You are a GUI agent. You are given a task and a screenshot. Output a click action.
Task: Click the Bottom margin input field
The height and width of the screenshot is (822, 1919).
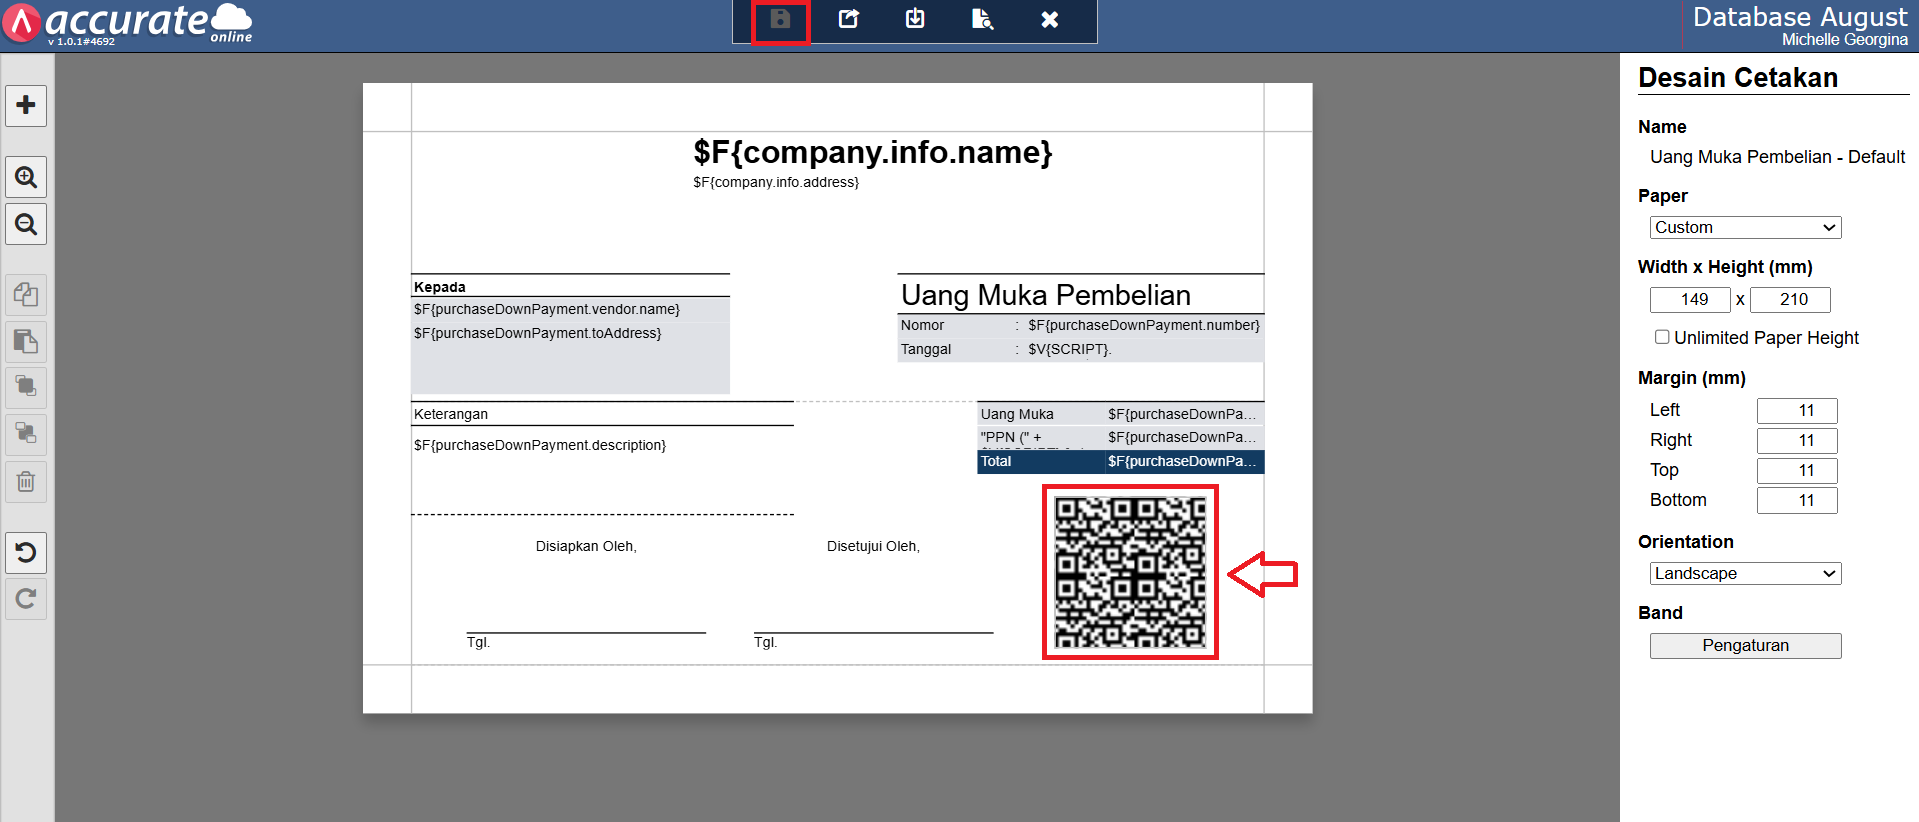[1797, 501]
